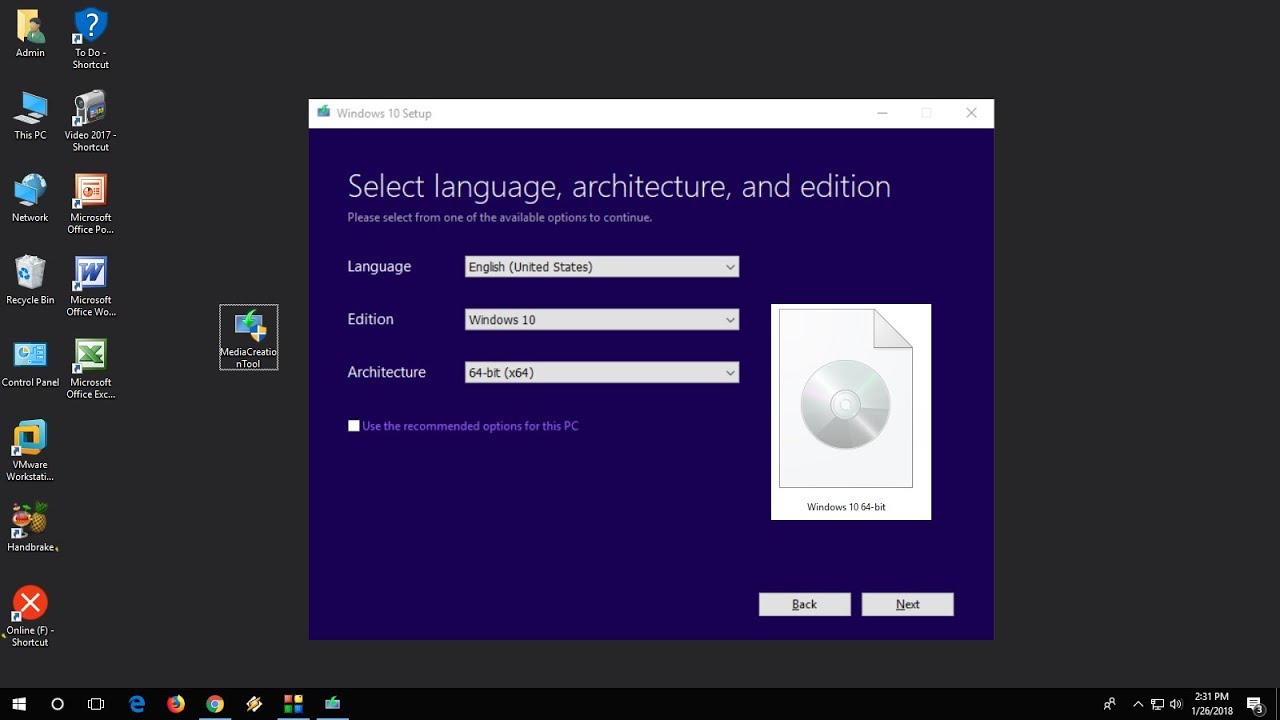Select the Microsoft Office Word shortcut

coord(91,286)
